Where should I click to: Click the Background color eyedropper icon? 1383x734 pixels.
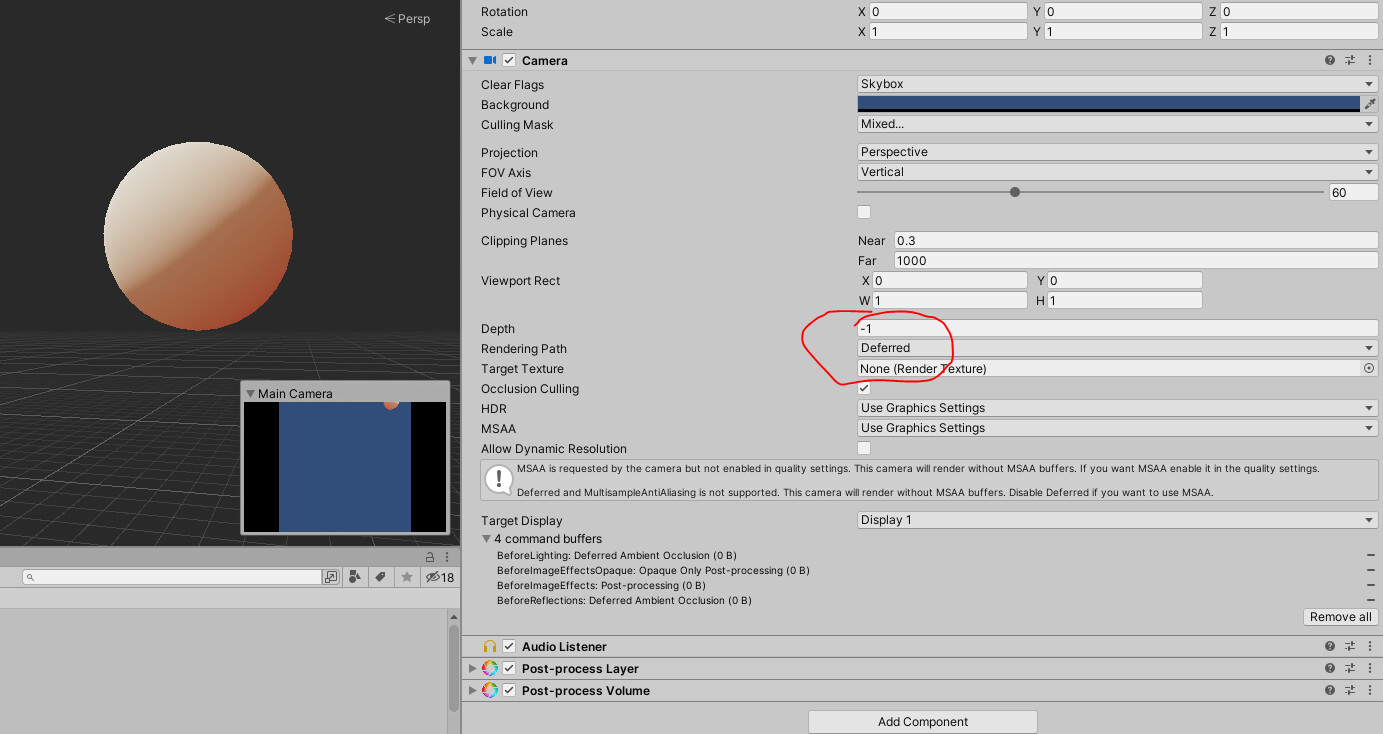[x=1371, y=104]
